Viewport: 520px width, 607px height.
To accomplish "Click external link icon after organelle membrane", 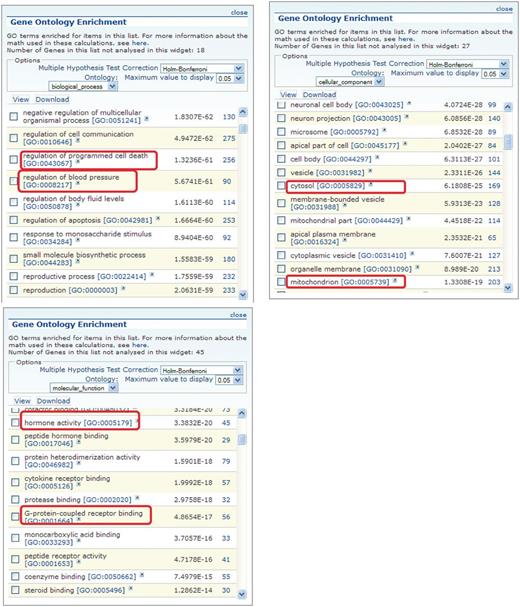I will coord(417,267).
